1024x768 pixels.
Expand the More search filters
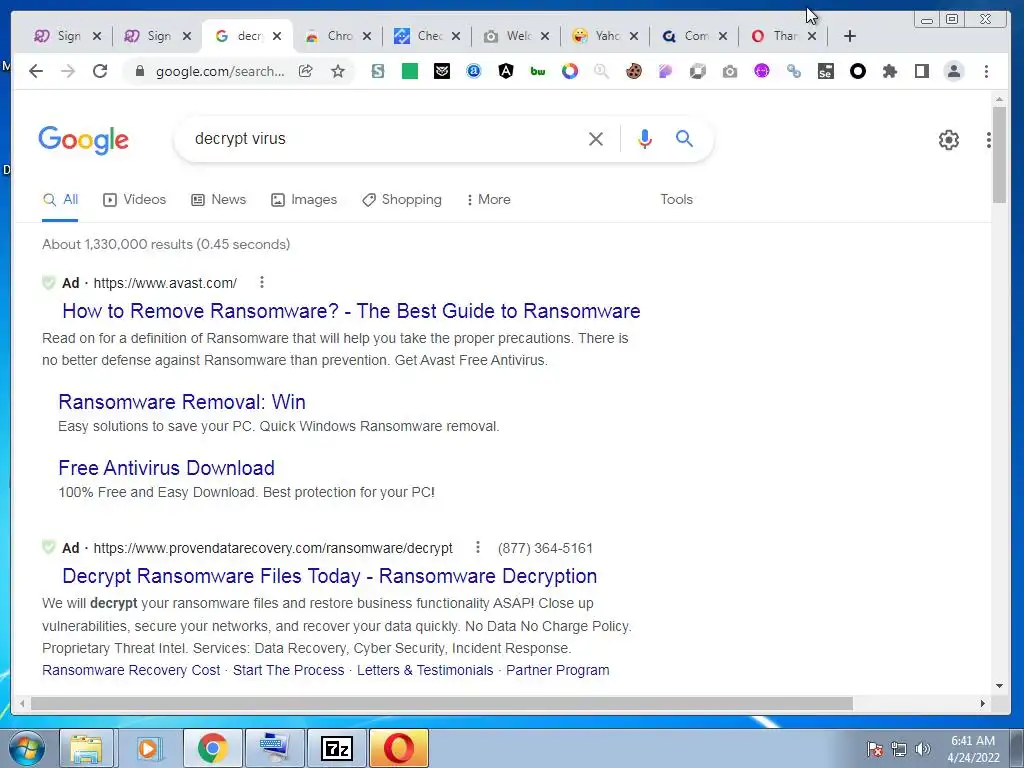tap(488, 200)
